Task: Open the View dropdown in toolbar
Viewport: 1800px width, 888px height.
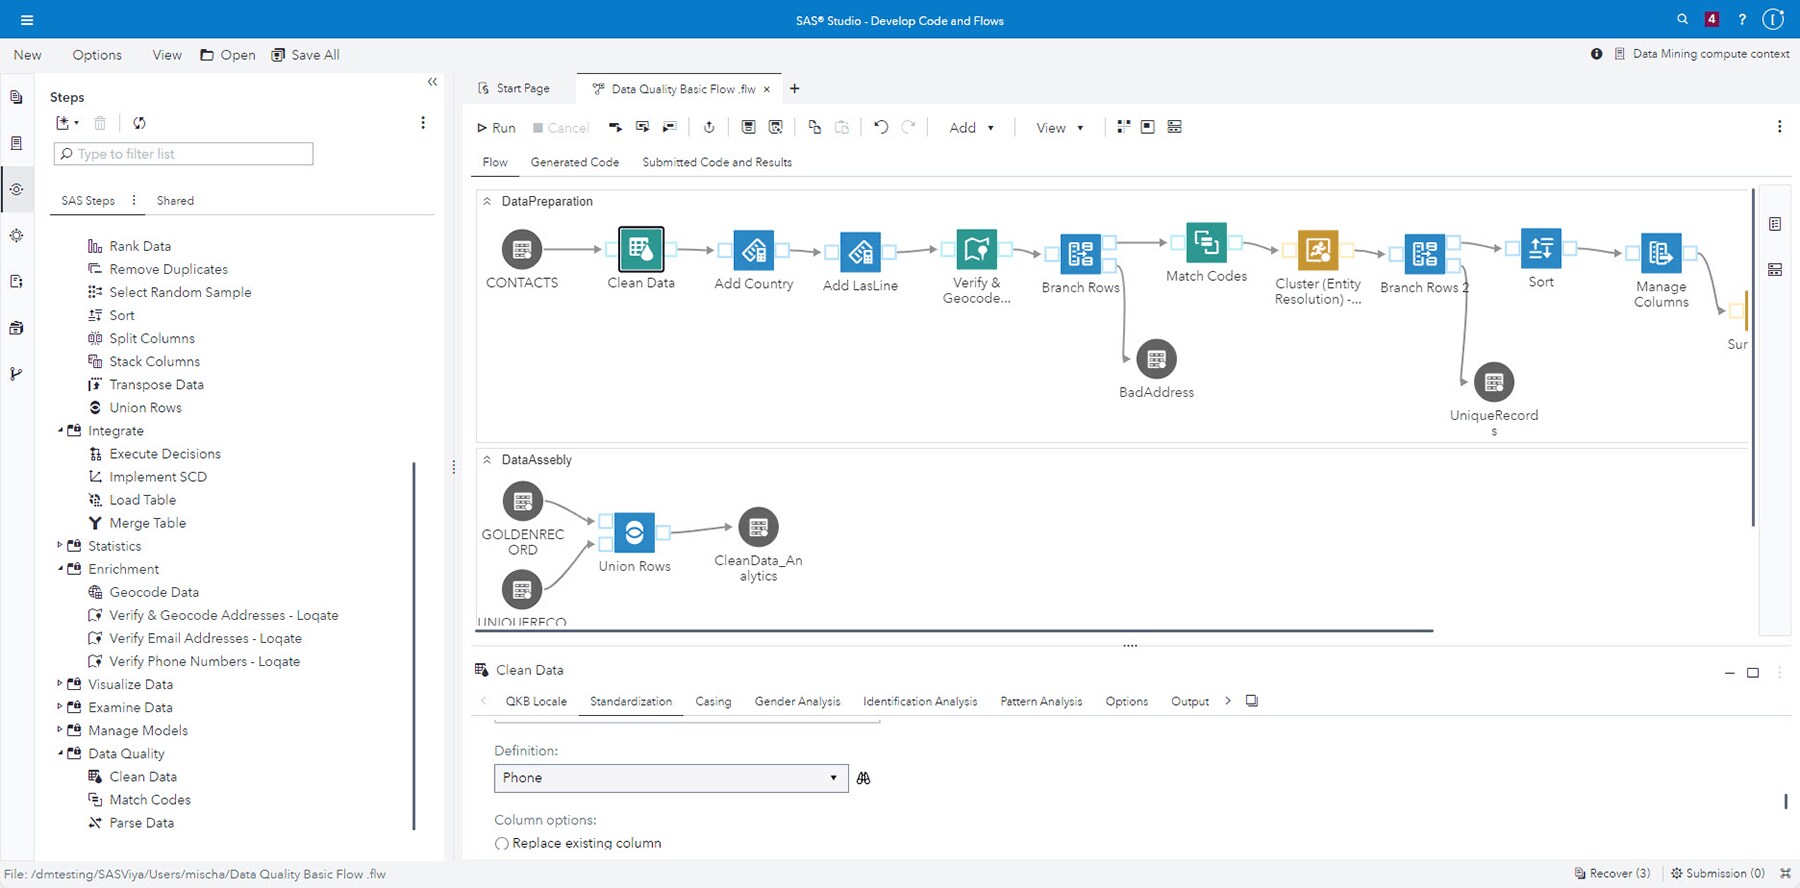Action: point(1059,128)
